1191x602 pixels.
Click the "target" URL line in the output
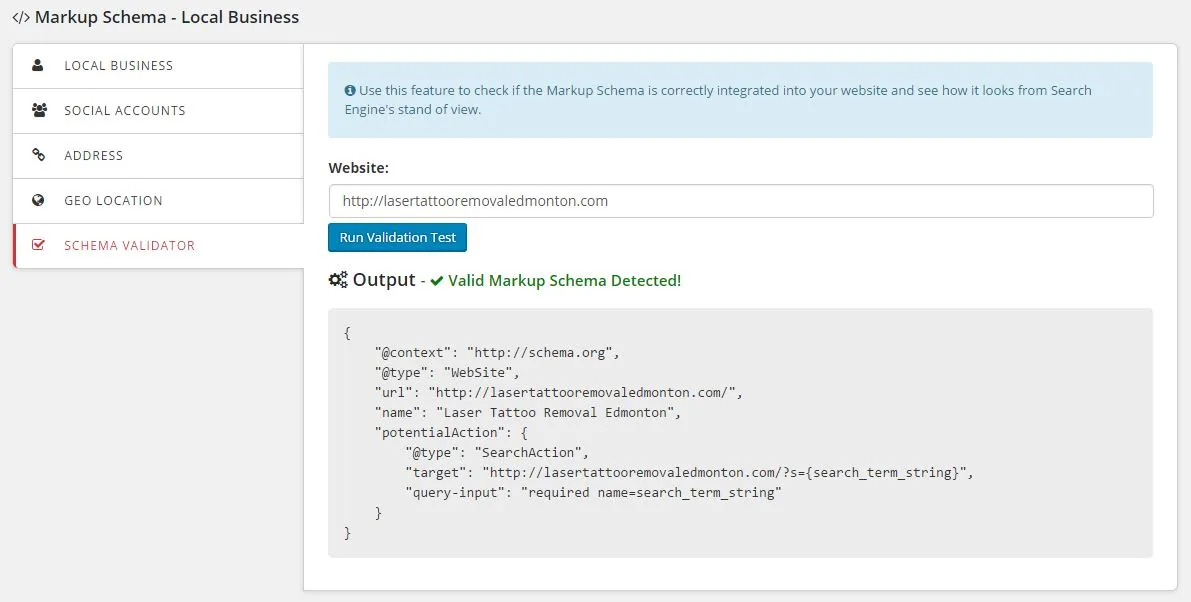689,472
